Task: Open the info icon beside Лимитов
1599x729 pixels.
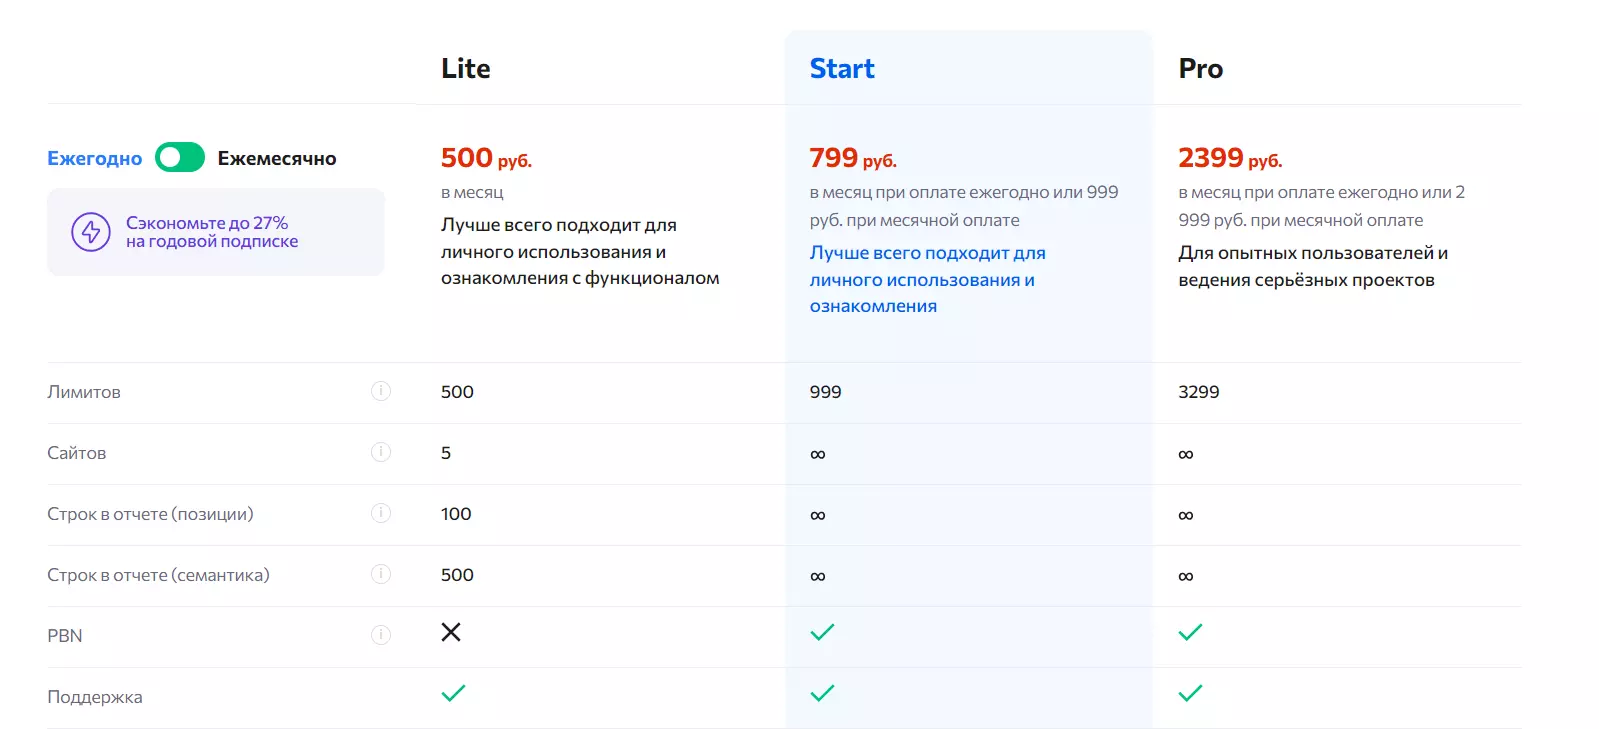Action: click(x=381, y=391)
